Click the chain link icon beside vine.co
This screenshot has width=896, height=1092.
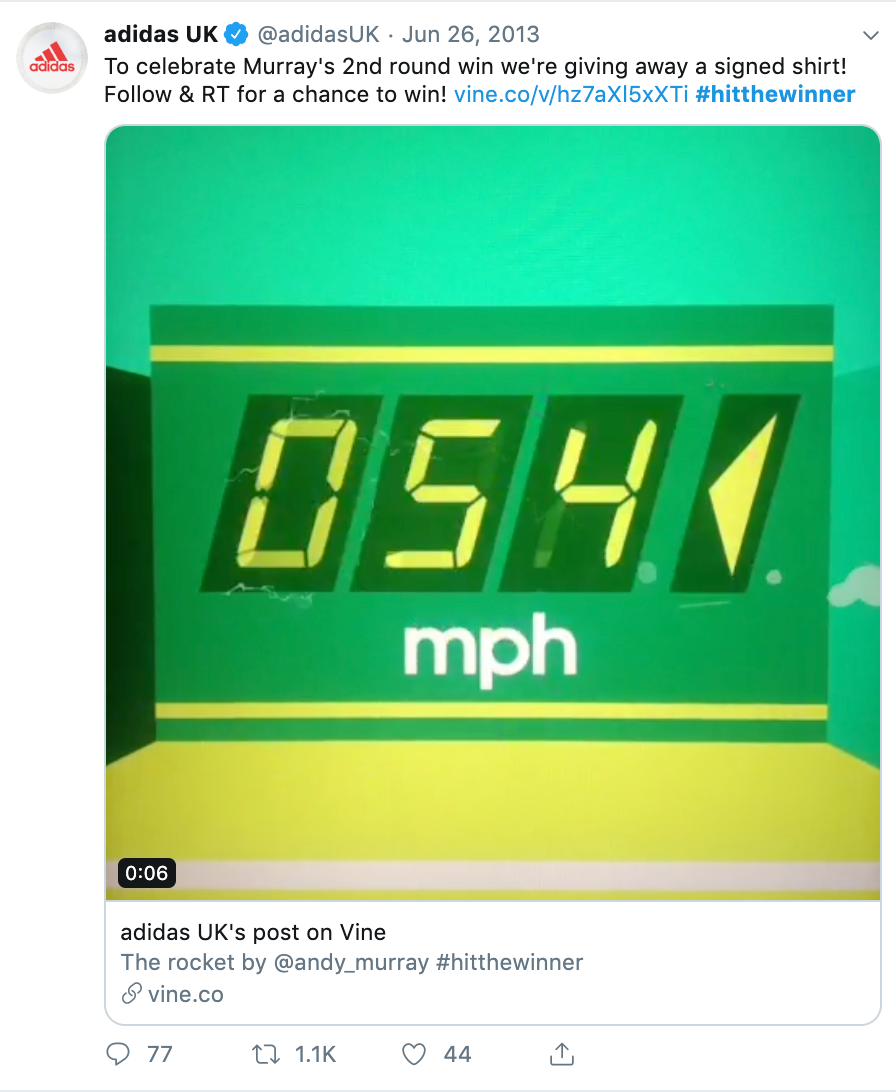(131, 994)
